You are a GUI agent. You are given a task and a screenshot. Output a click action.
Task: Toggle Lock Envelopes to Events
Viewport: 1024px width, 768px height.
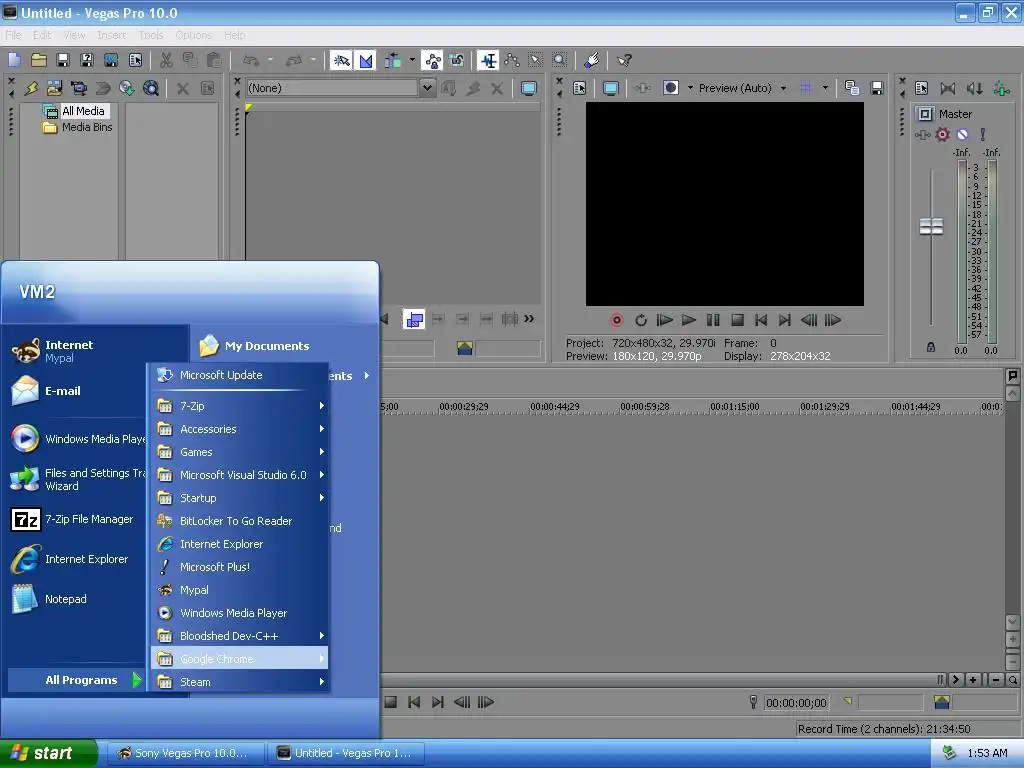pos(432,61)
